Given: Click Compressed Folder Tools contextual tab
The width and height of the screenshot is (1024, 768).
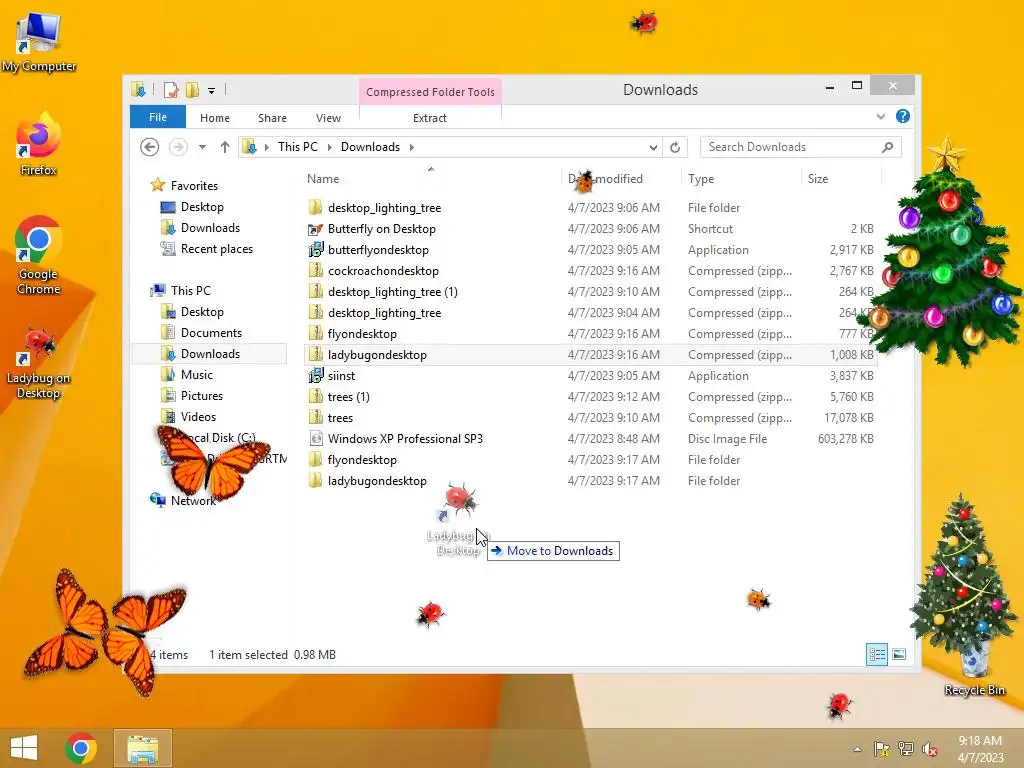Looking at the screenshot, I should [430, 92].
